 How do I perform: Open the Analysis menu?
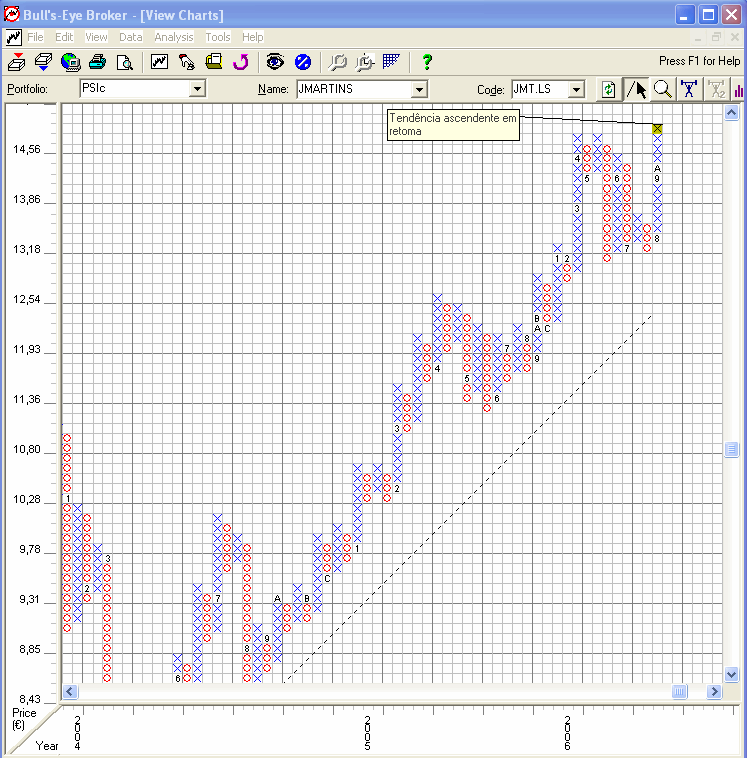(x=174, y=37)
